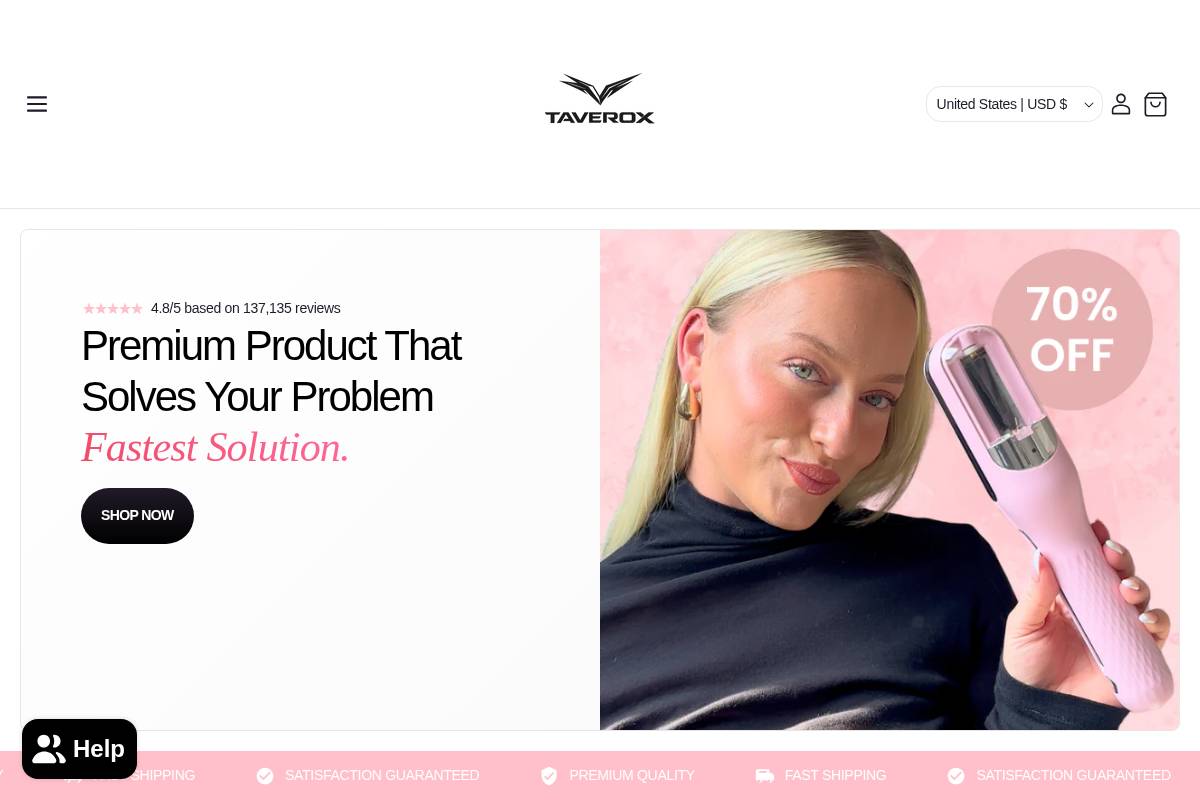Image resolution: width=1200 pixels, height=800 pixels.
Task: Click the Fast Shipping truck icon
Action: [x=765, y=776]
